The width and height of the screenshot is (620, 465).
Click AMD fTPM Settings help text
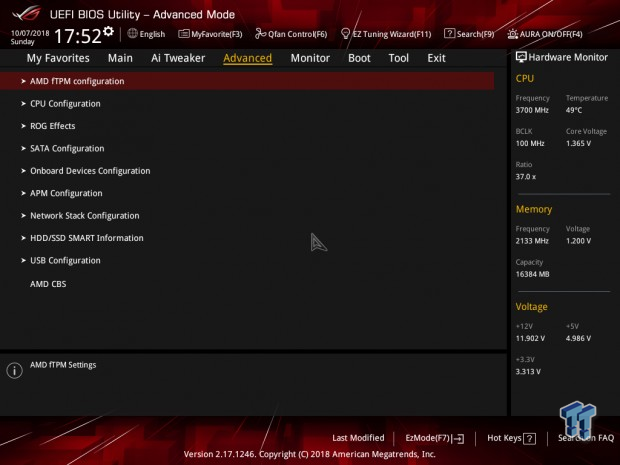[x=63, y=365]
